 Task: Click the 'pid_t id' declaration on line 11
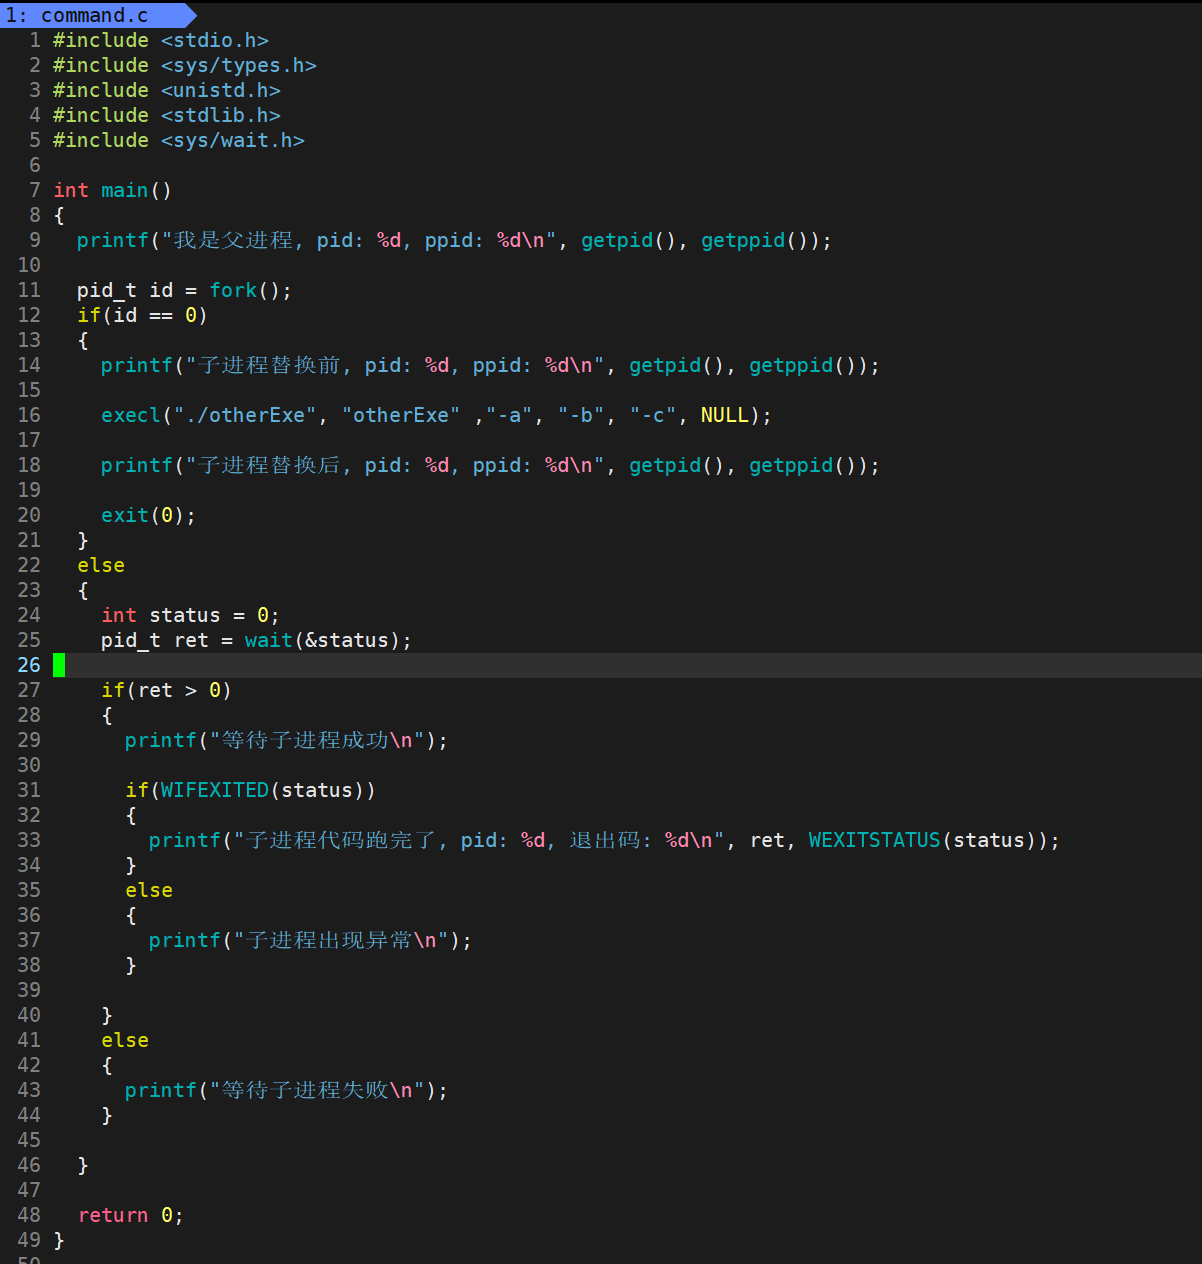125,290
